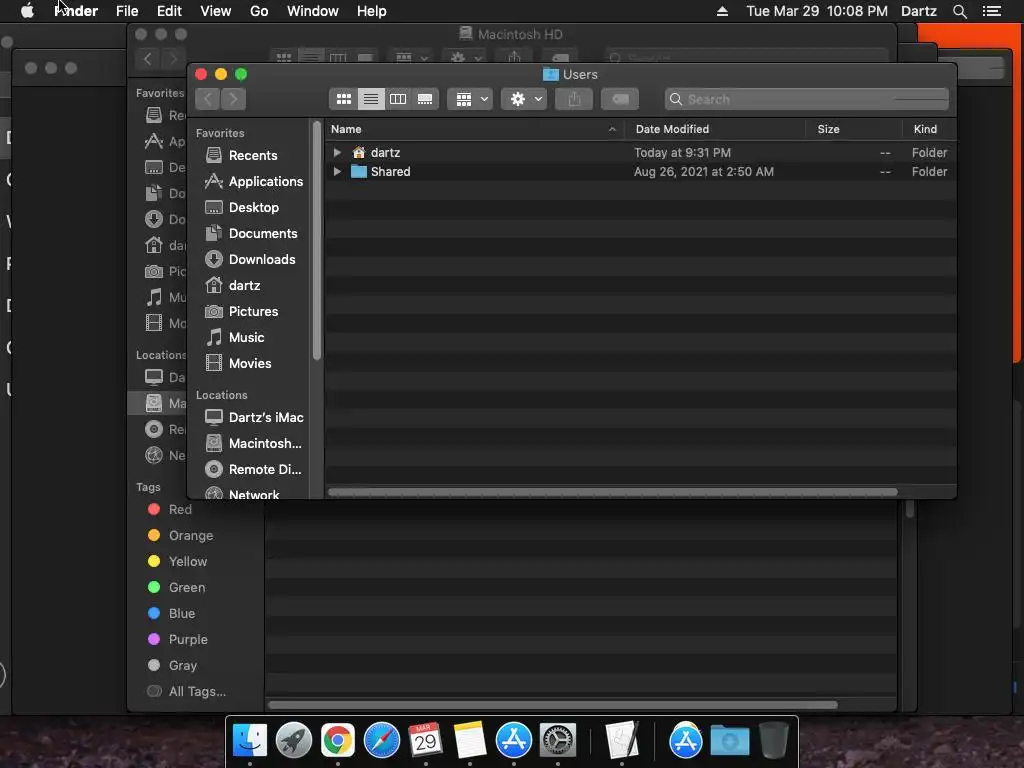Image resolution: width=1024 pixels, height=768 pixels.
Task: Click the Share button in Users toolbar
Action: pyautogui.click(x=574, y=99)
